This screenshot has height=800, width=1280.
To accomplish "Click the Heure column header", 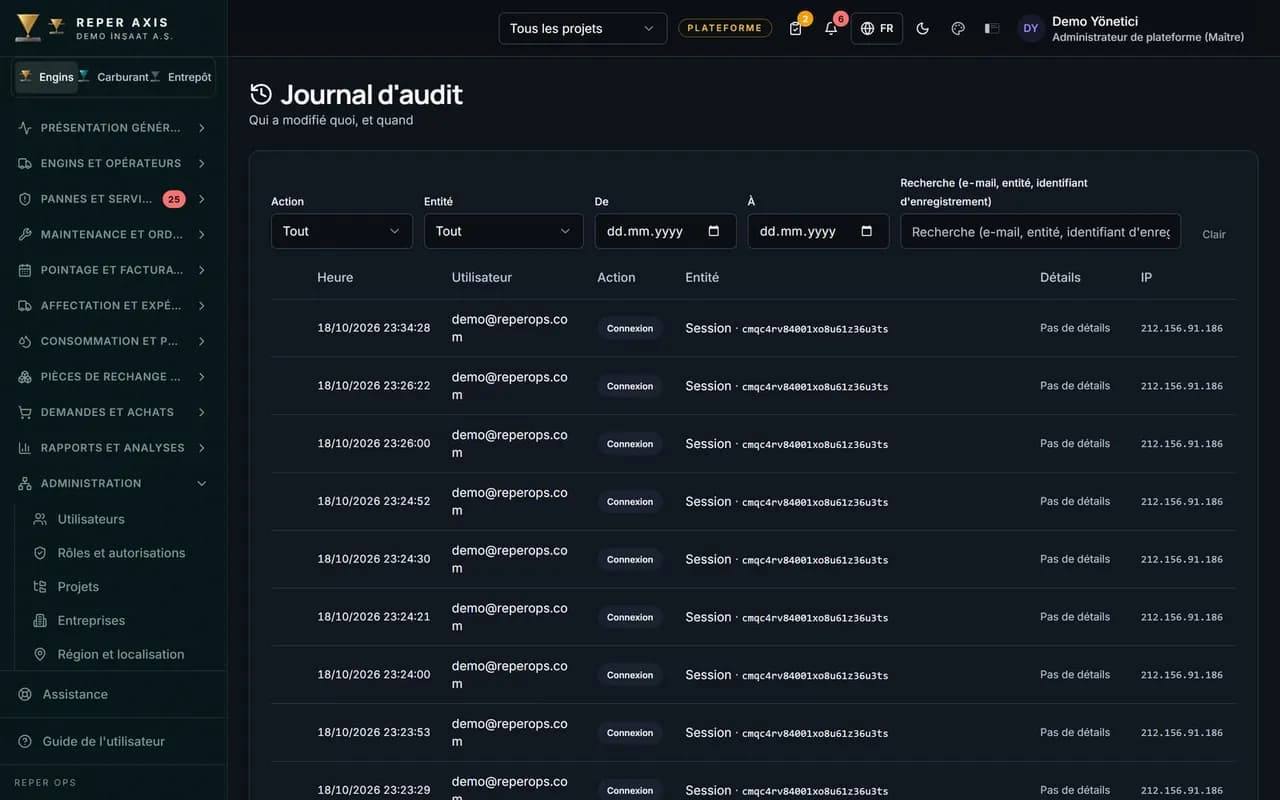I will coord(335,277).
